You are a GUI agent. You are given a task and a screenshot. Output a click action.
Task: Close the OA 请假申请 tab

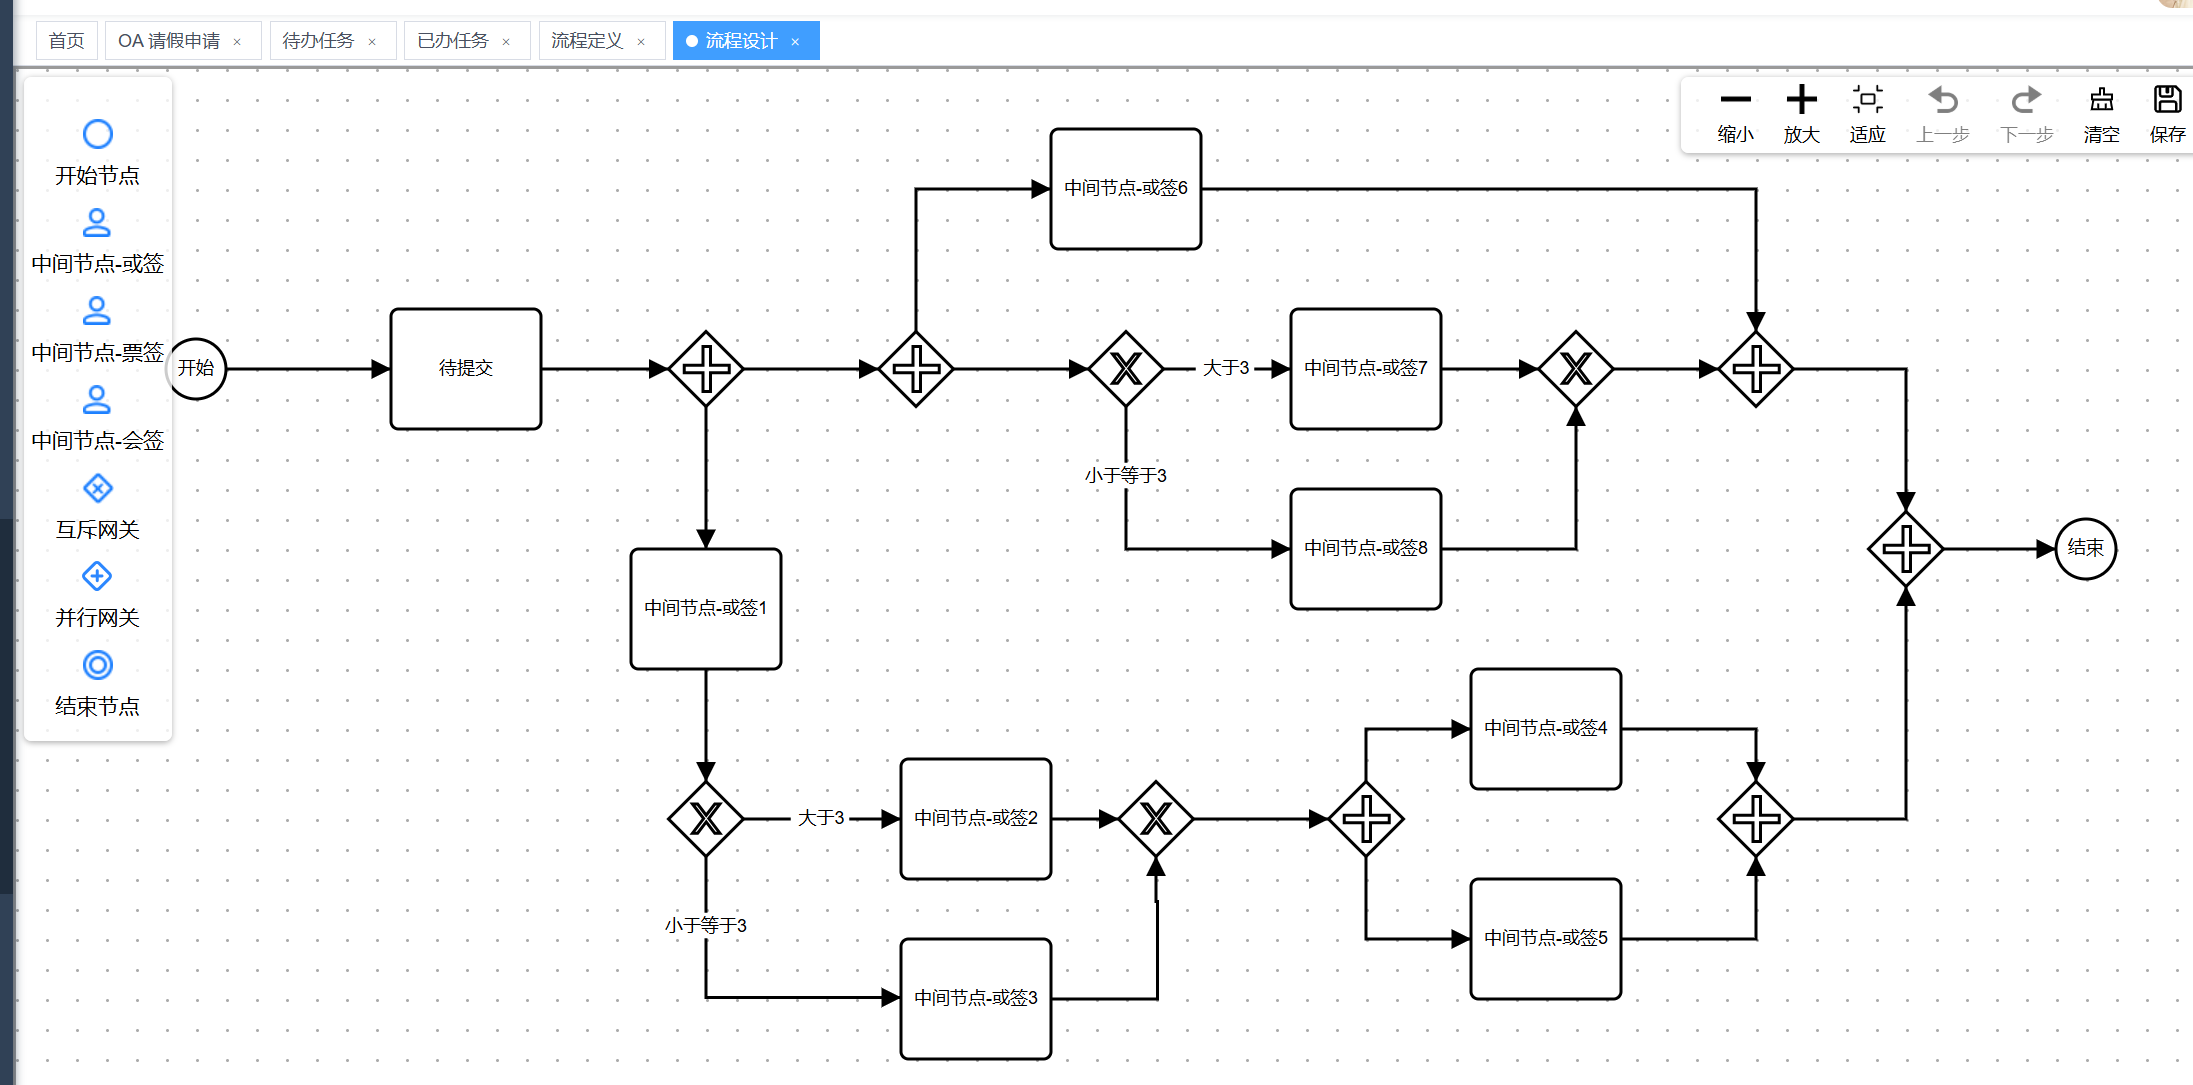coord(237,42)
